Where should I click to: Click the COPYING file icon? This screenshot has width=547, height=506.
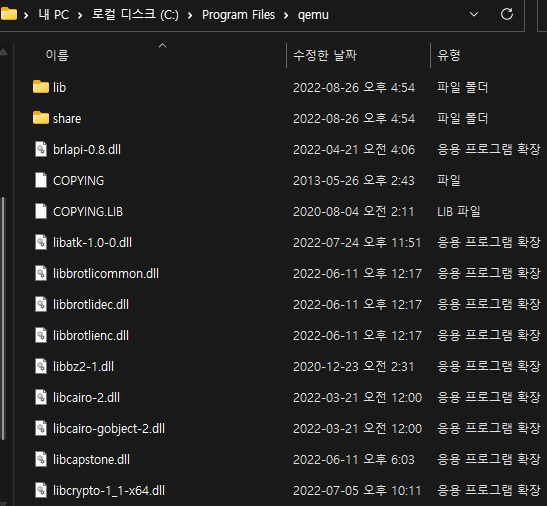pos(41,180)
